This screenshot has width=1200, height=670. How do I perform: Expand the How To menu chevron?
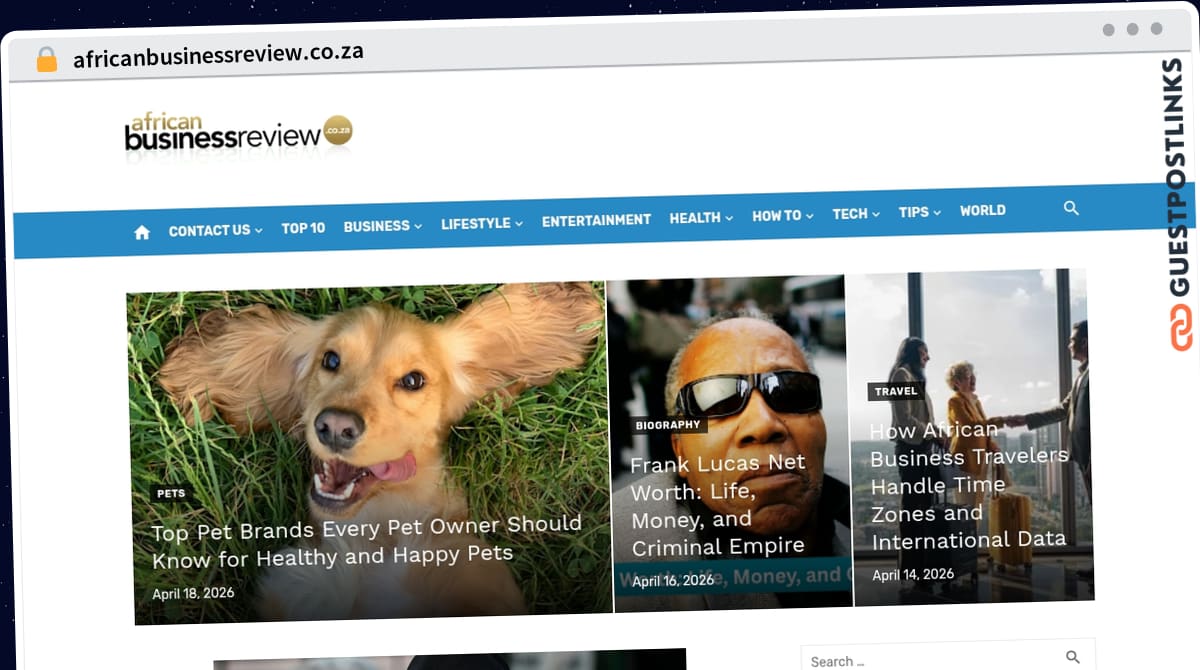(809, 216)
